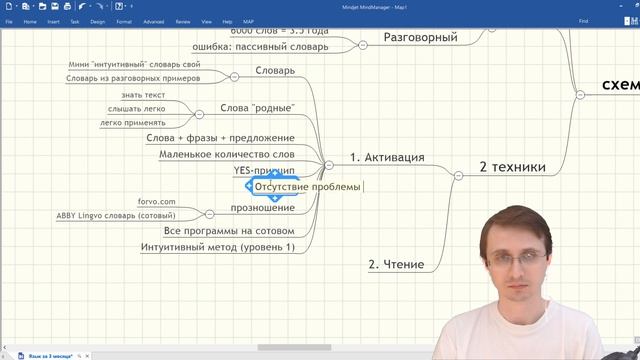Collapse the 1. Активация branch circle
This screenshot has width=640, height=360.
pos(329,165)
